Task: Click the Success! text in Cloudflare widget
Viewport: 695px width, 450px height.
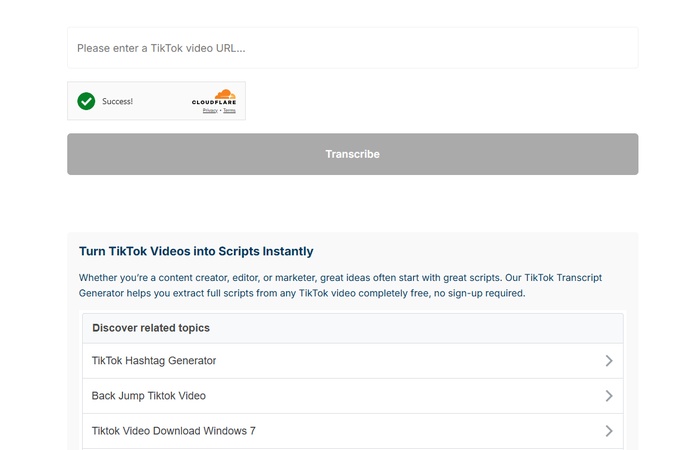Action: (117, 101)
